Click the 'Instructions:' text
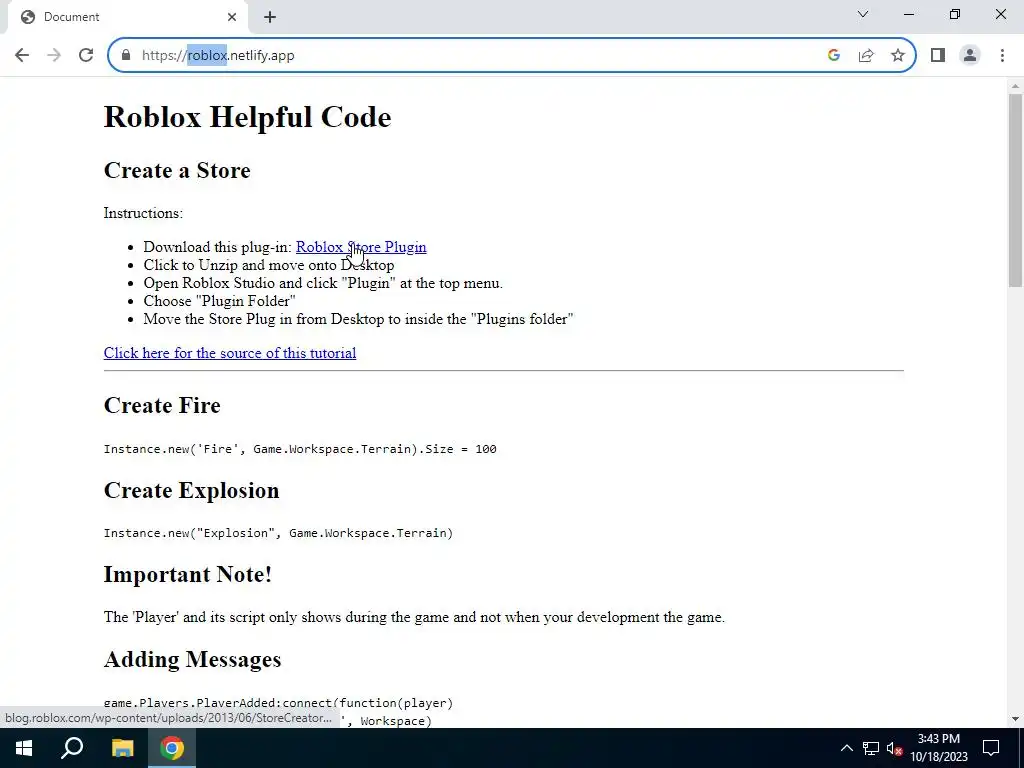This screenshot has width=1024, height=768. click(x=143, y=213)
